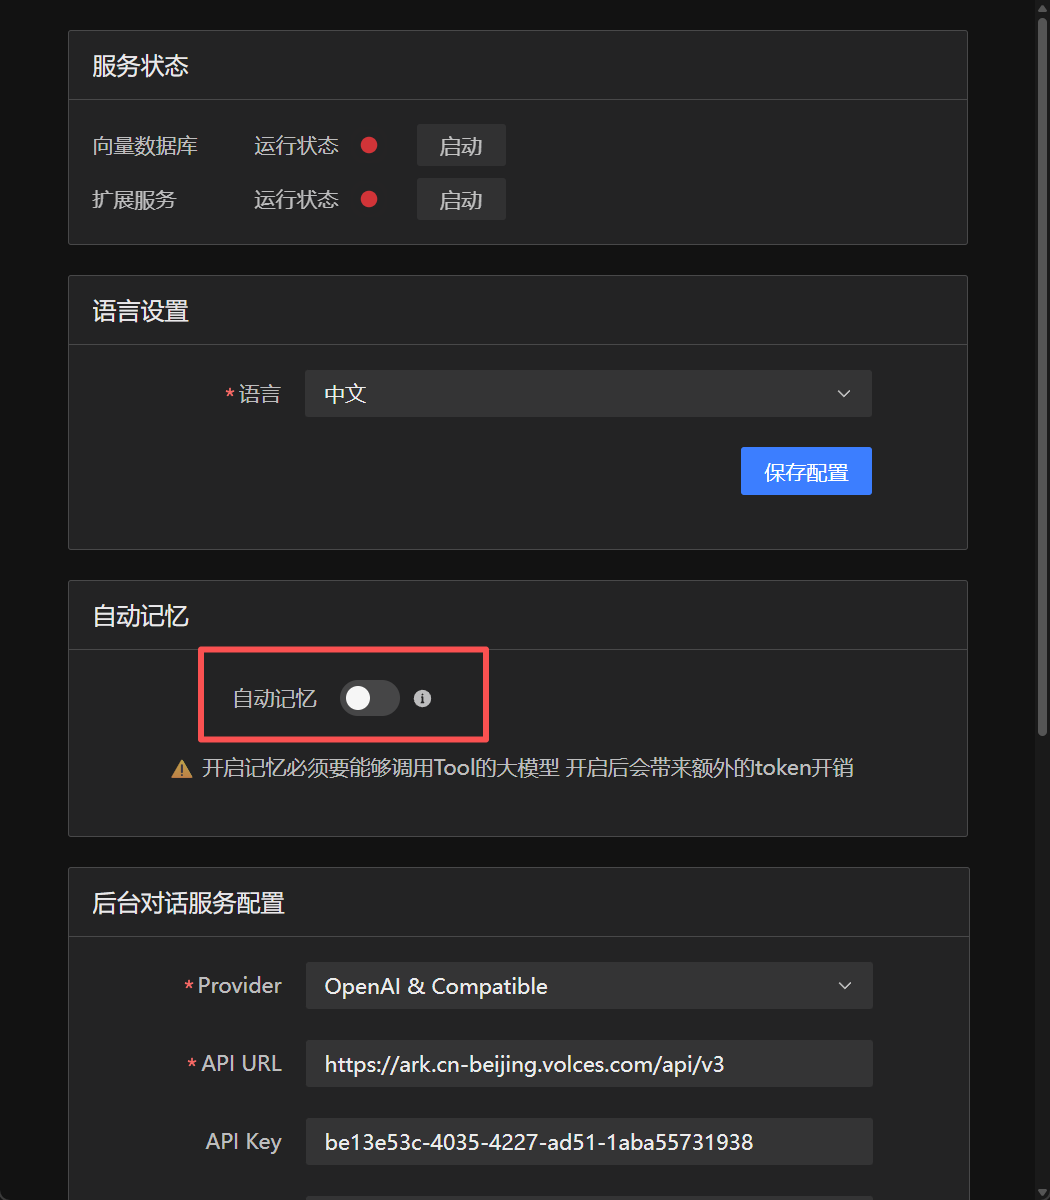Click the 向量数据库 service label
Viewport: 1050px width, 1200px height.
(x=145, y=146)
